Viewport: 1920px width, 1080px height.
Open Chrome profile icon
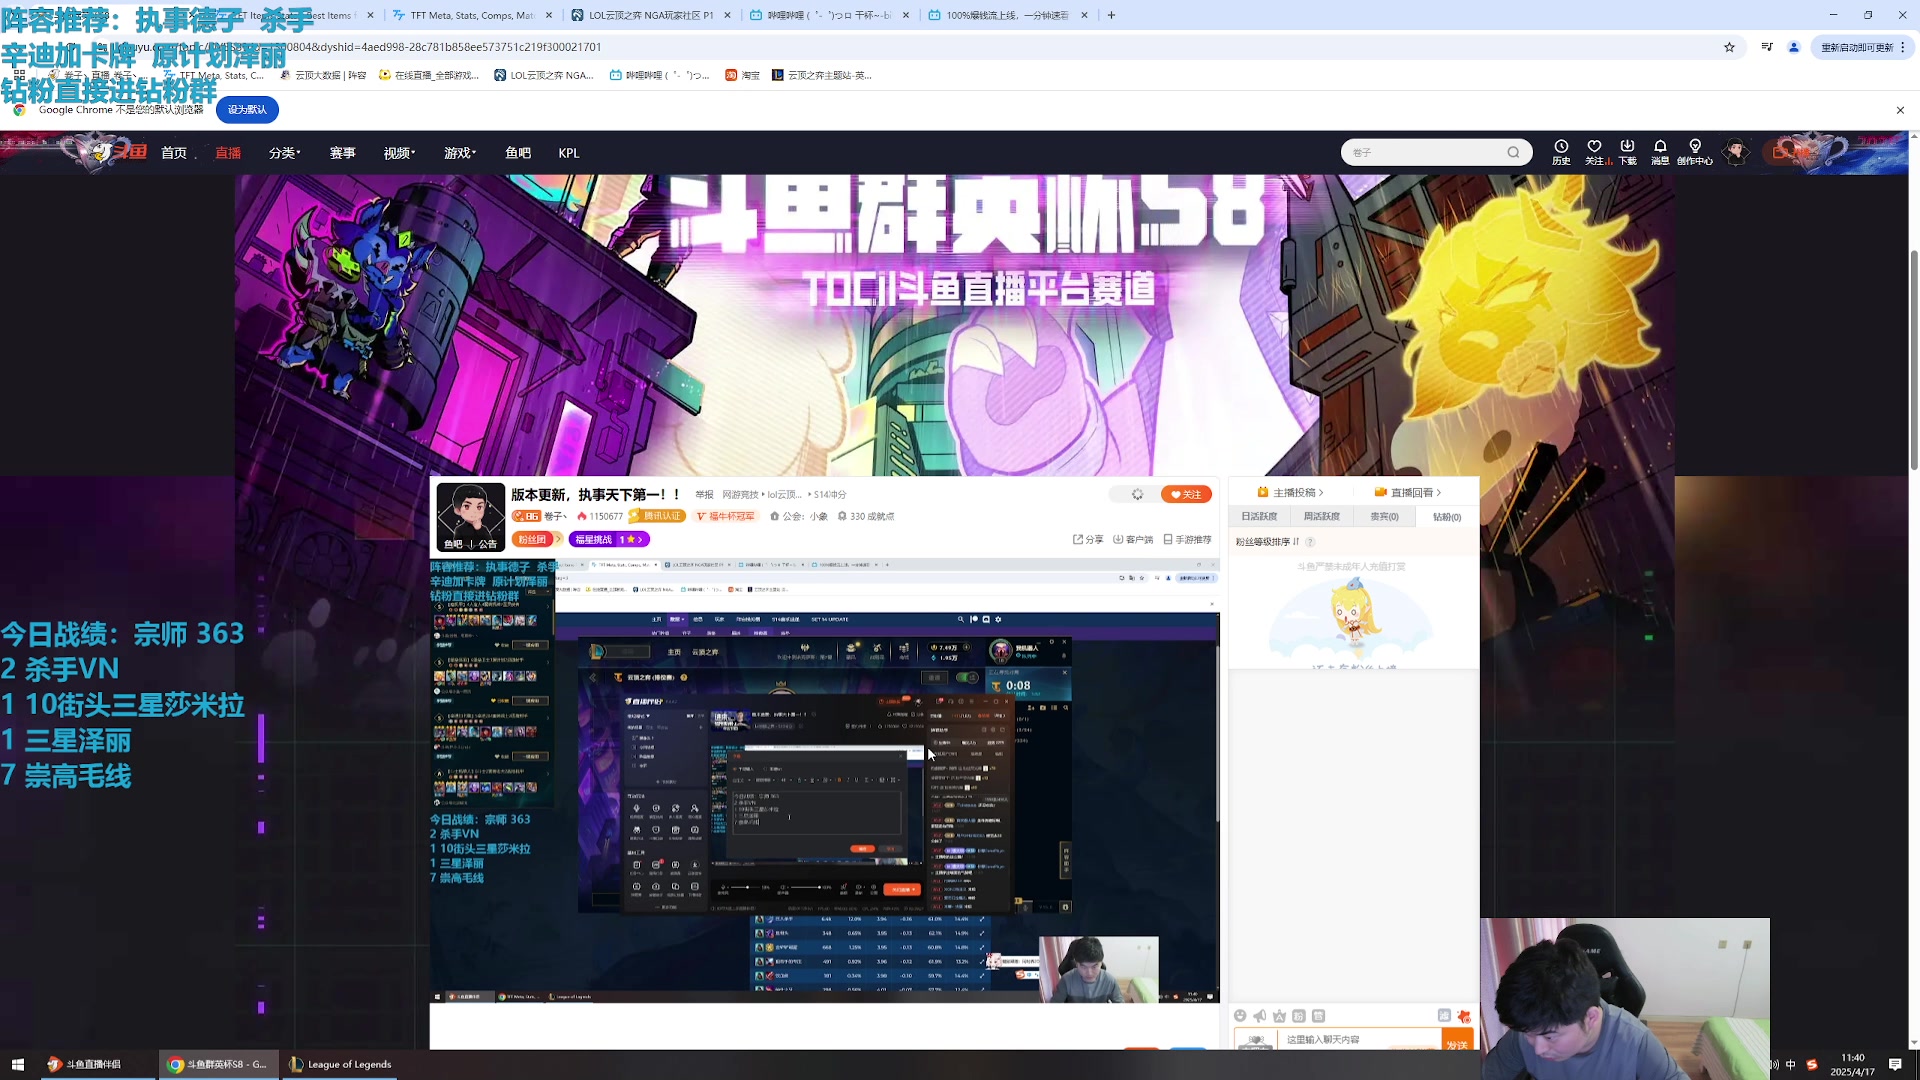coord(1794,47)
